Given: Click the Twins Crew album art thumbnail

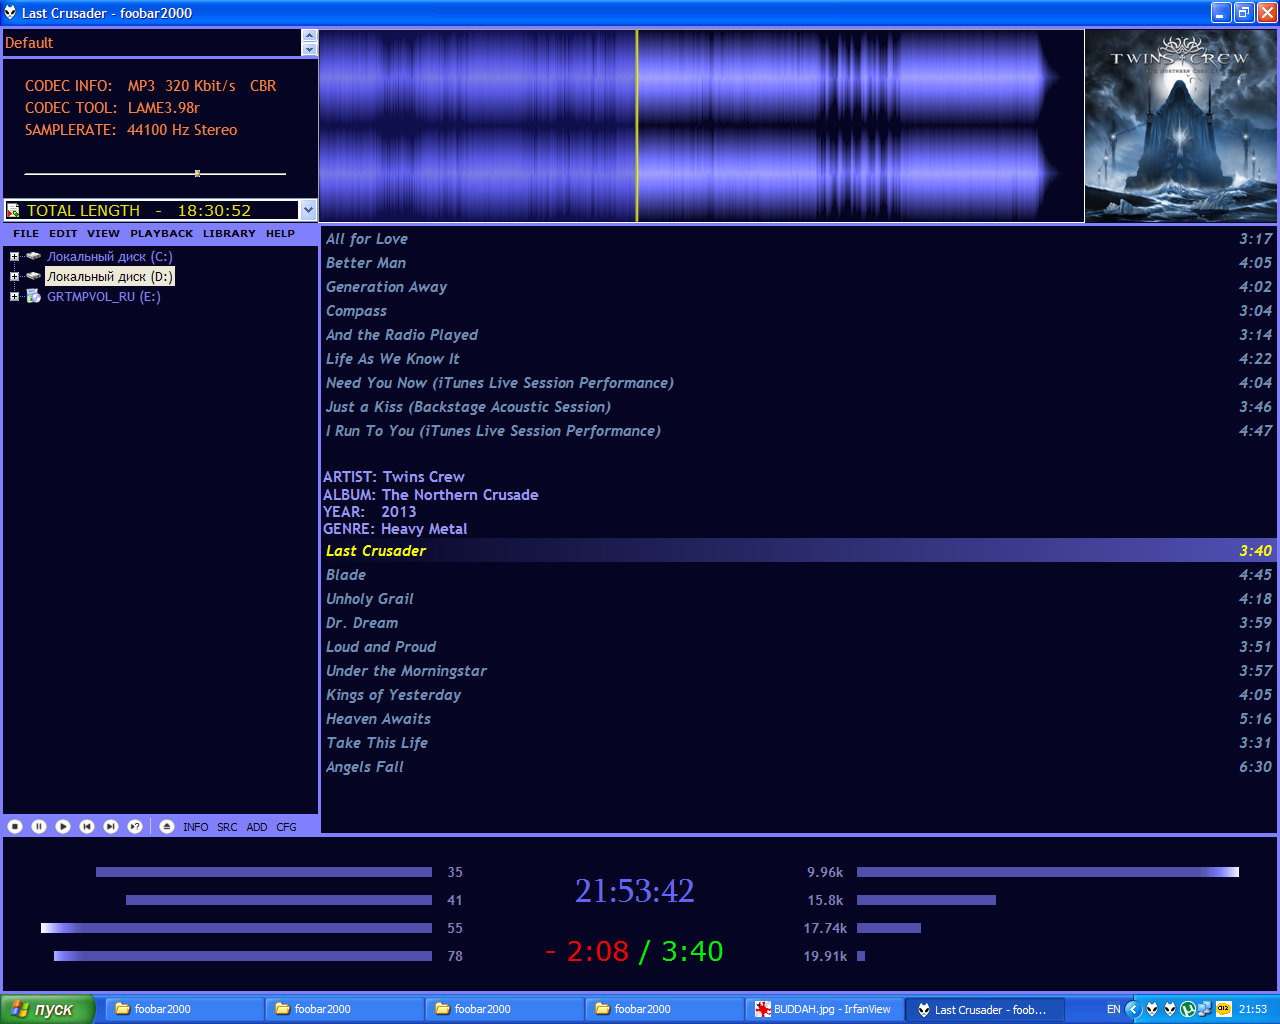Looking at the screenshot, I should tap(1181, 126).
